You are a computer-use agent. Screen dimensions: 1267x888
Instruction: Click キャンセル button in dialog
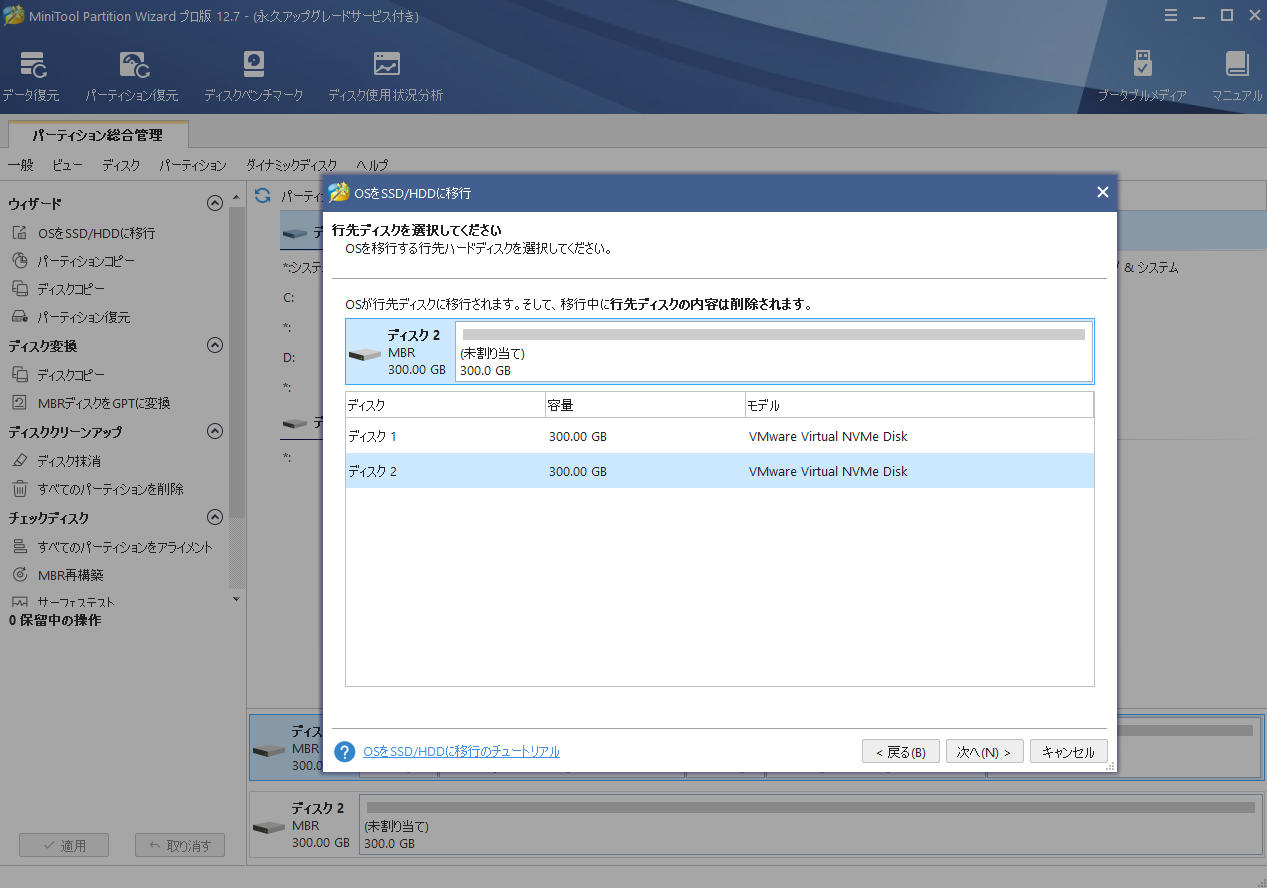1069,752
